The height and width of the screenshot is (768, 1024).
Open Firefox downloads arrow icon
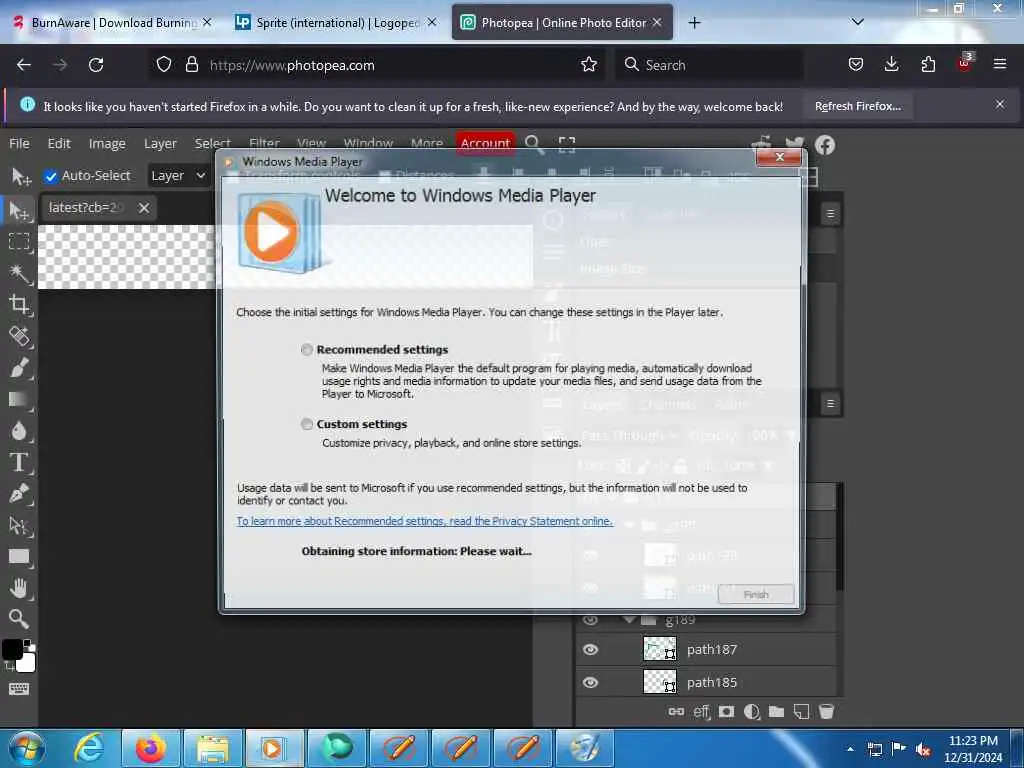[x=891, y=64]
